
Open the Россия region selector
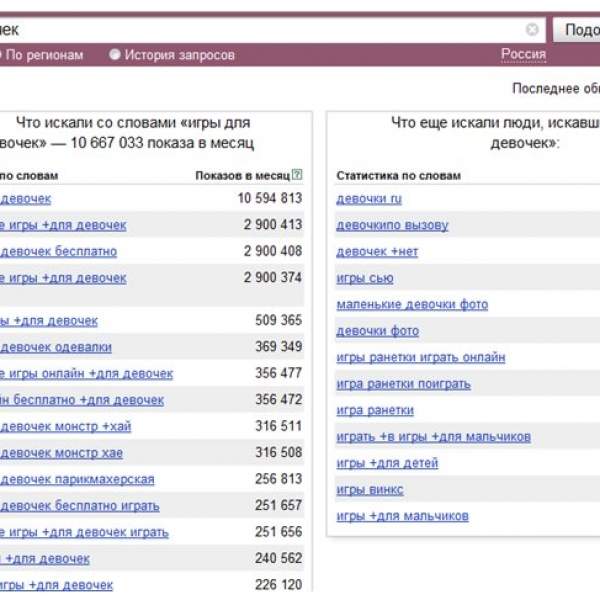pyautogui.click(x=523, y=54)
